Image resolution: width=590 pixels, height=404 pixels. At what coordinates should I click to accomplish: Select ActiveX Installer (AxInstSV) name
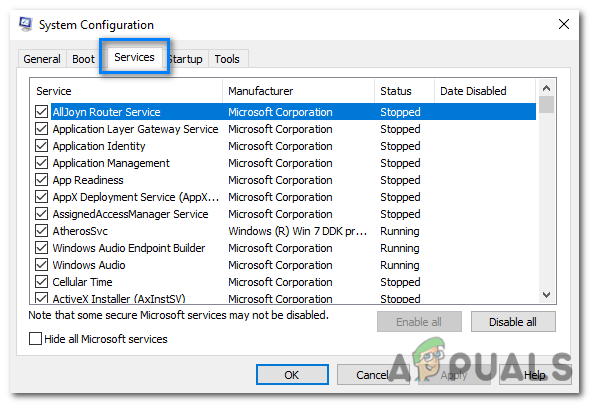point(119,298)
